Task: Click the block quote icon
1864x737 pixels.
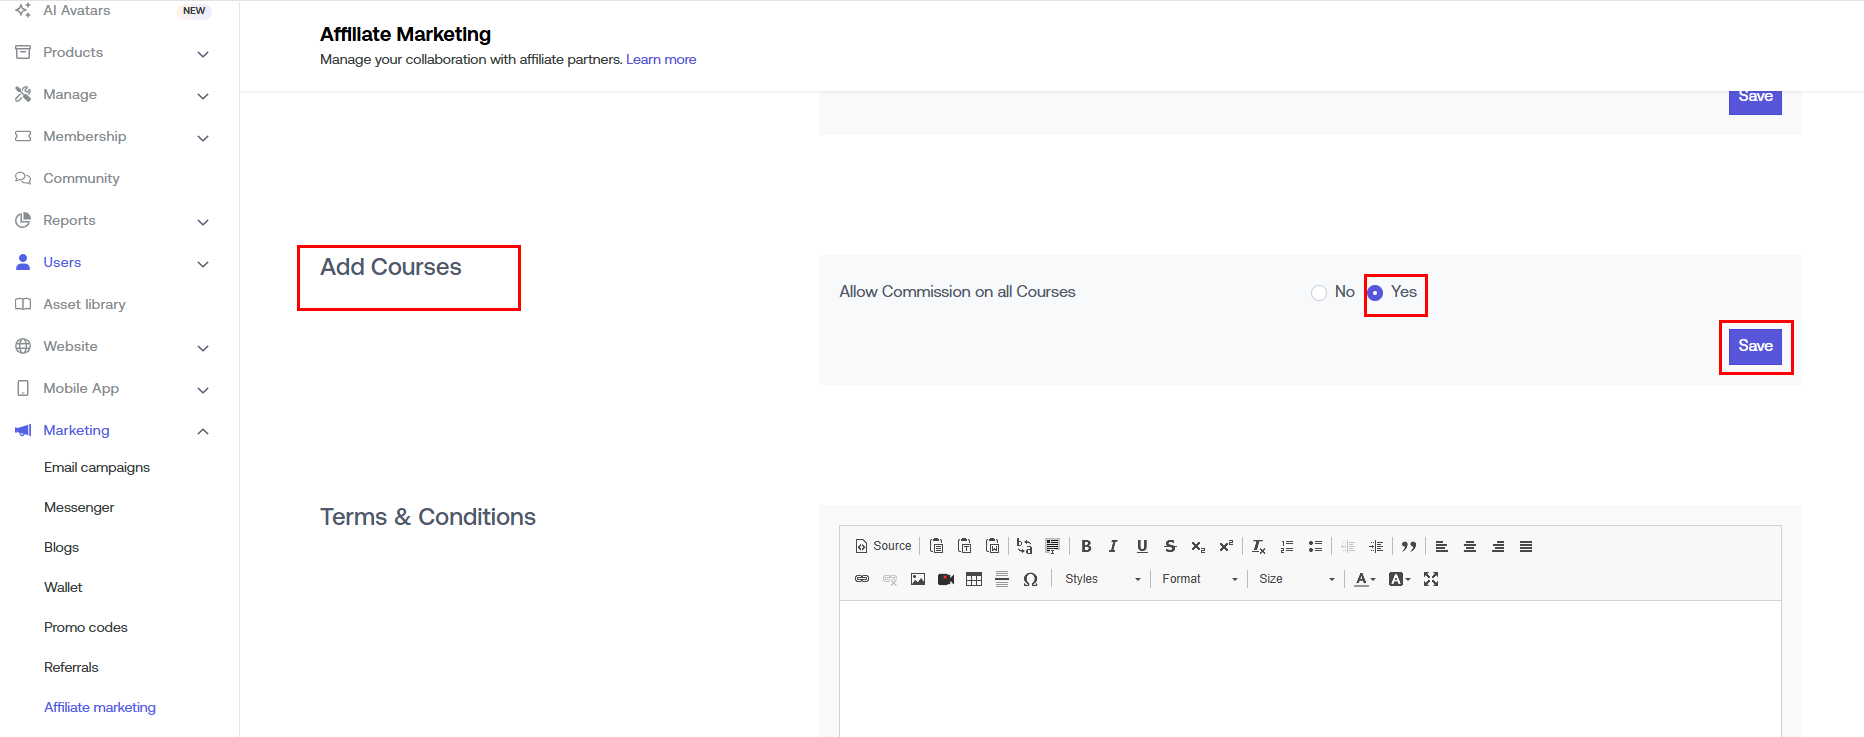Action: click(1409, 546)
